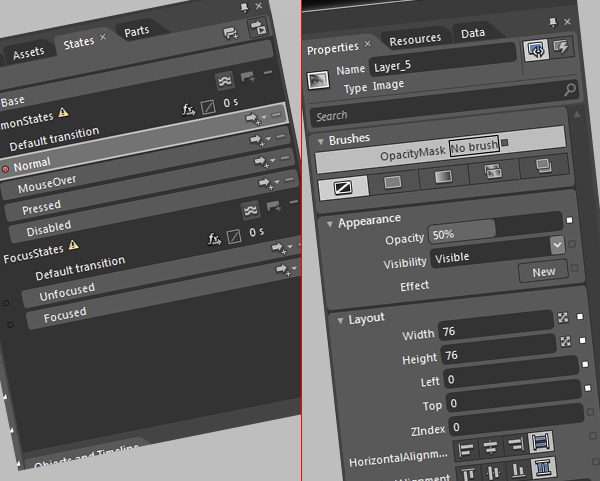This screenshot has height=481, width=600.
Task: Add transition for the Pressed state
Action: tap(262, 161)
